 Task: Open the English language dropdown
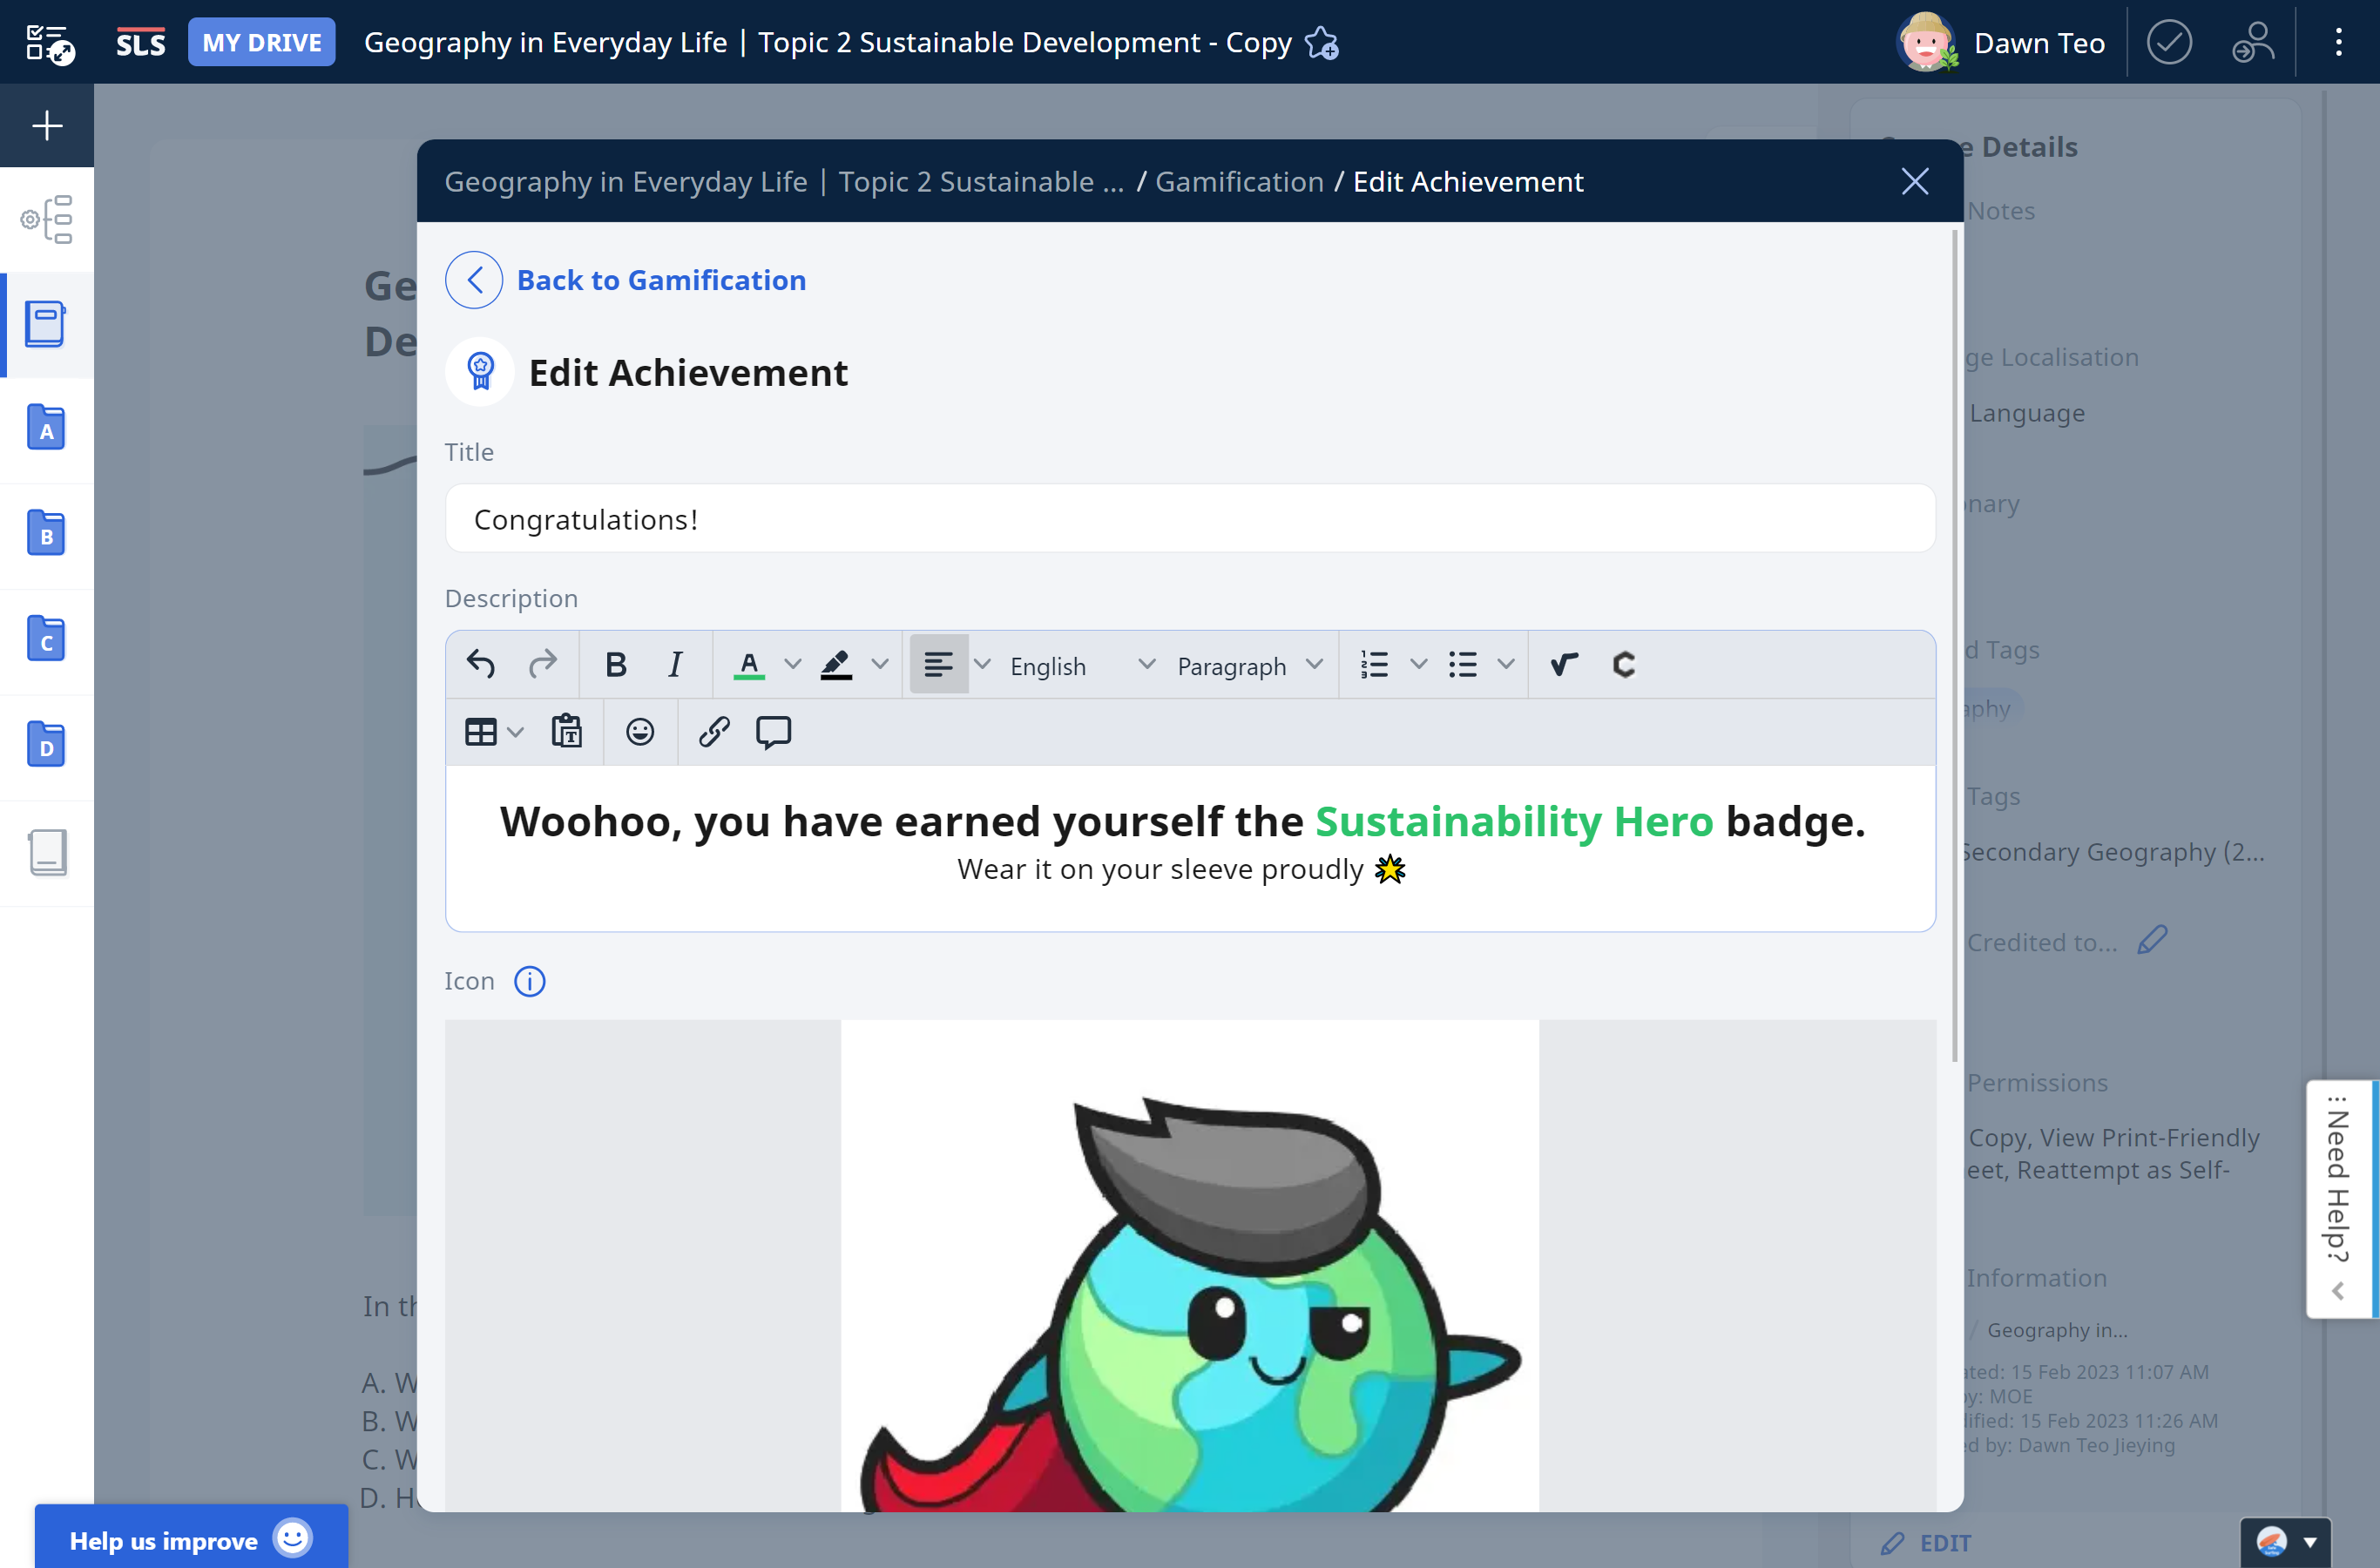pyautogui.click(x=1082, y=666)
